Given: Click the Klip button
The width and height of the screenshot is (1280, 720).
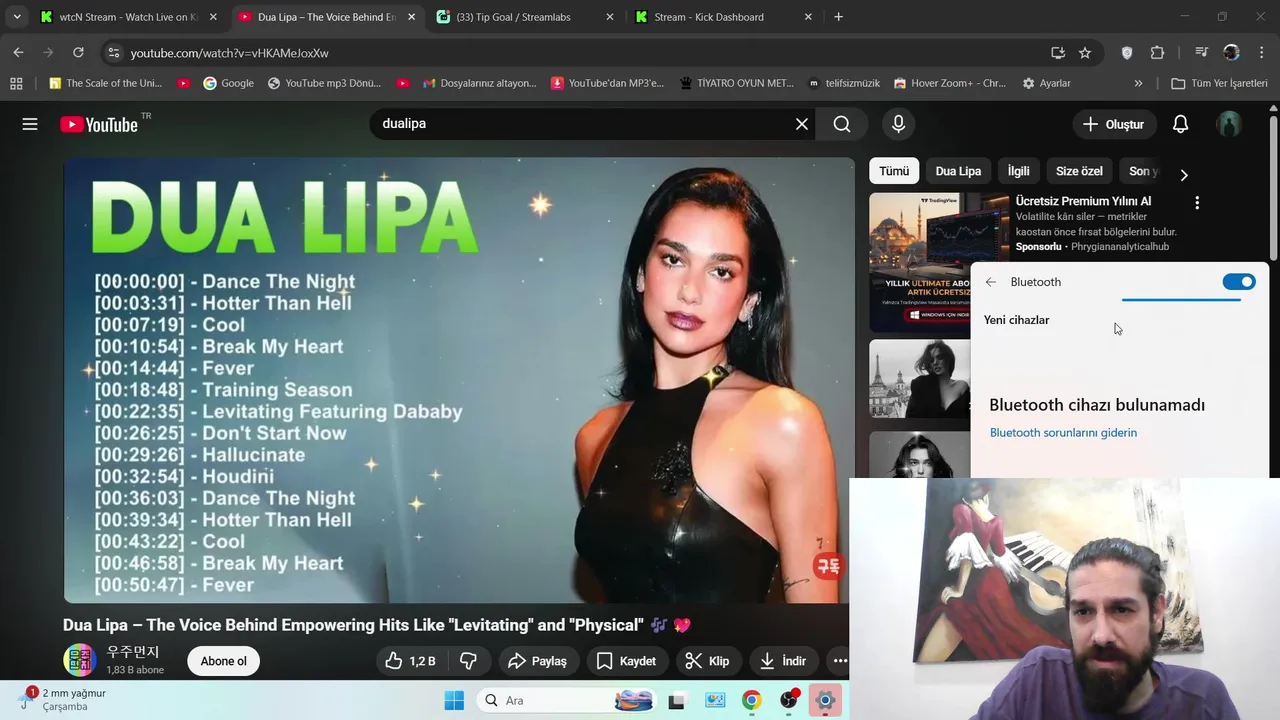Looking at the screenshot, I should (x=707, y=661).
